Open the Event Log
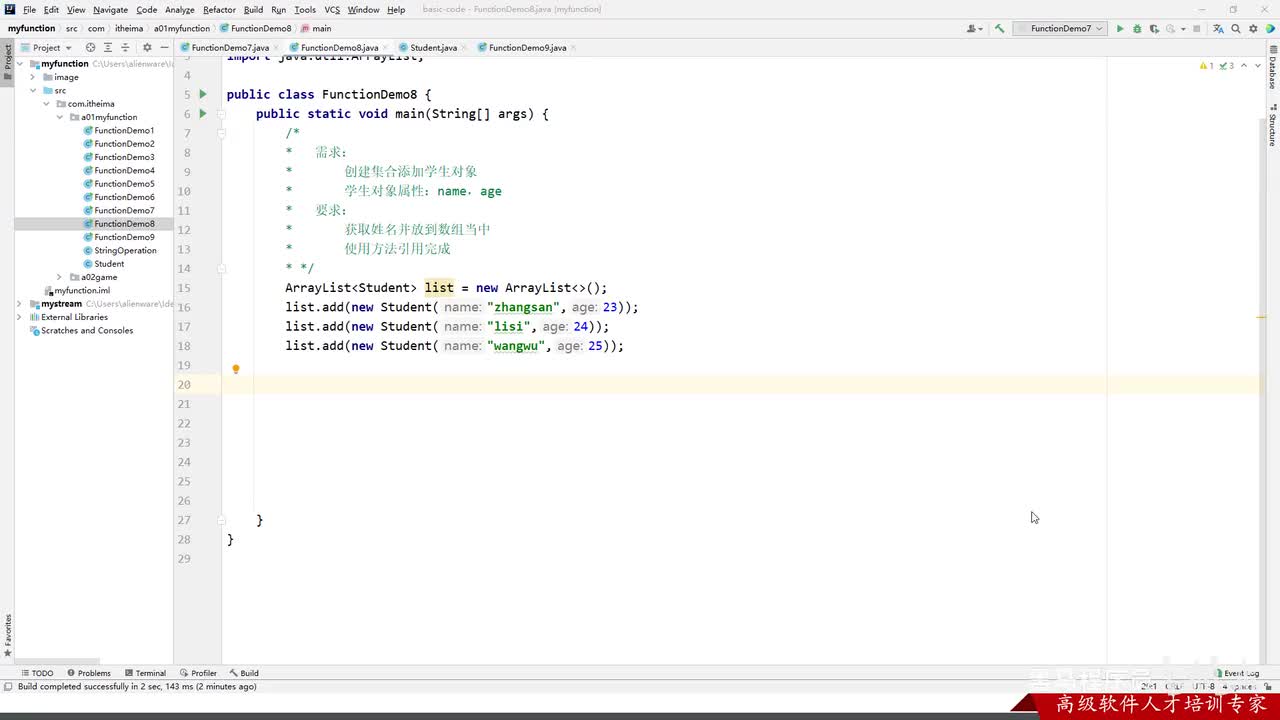Viewport: 1280px width, 720px height. tap(1236, 673)
